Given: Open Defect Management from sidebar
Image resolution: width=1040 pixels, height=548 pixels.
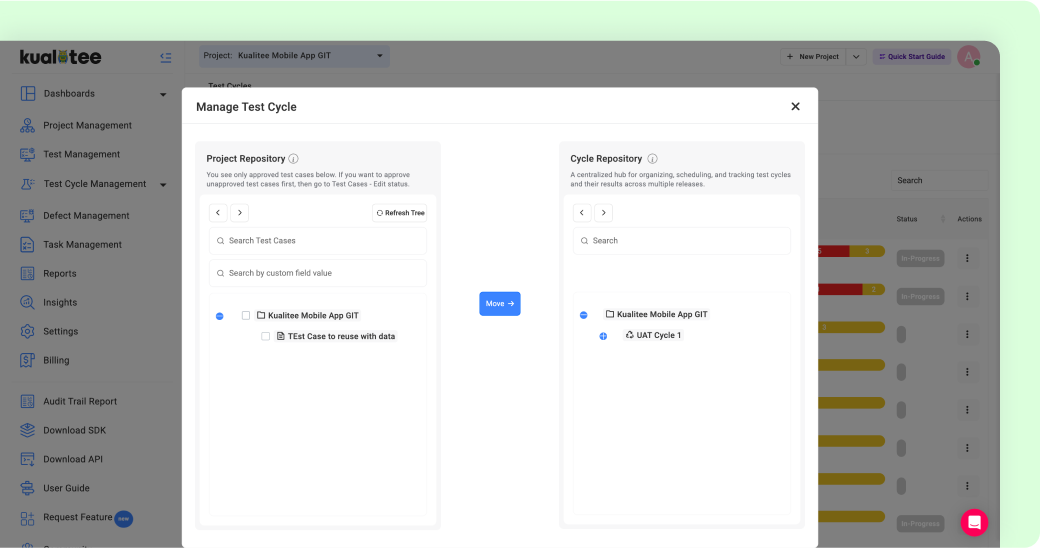Looking at the screenshot, I should [x=86, y=216].
